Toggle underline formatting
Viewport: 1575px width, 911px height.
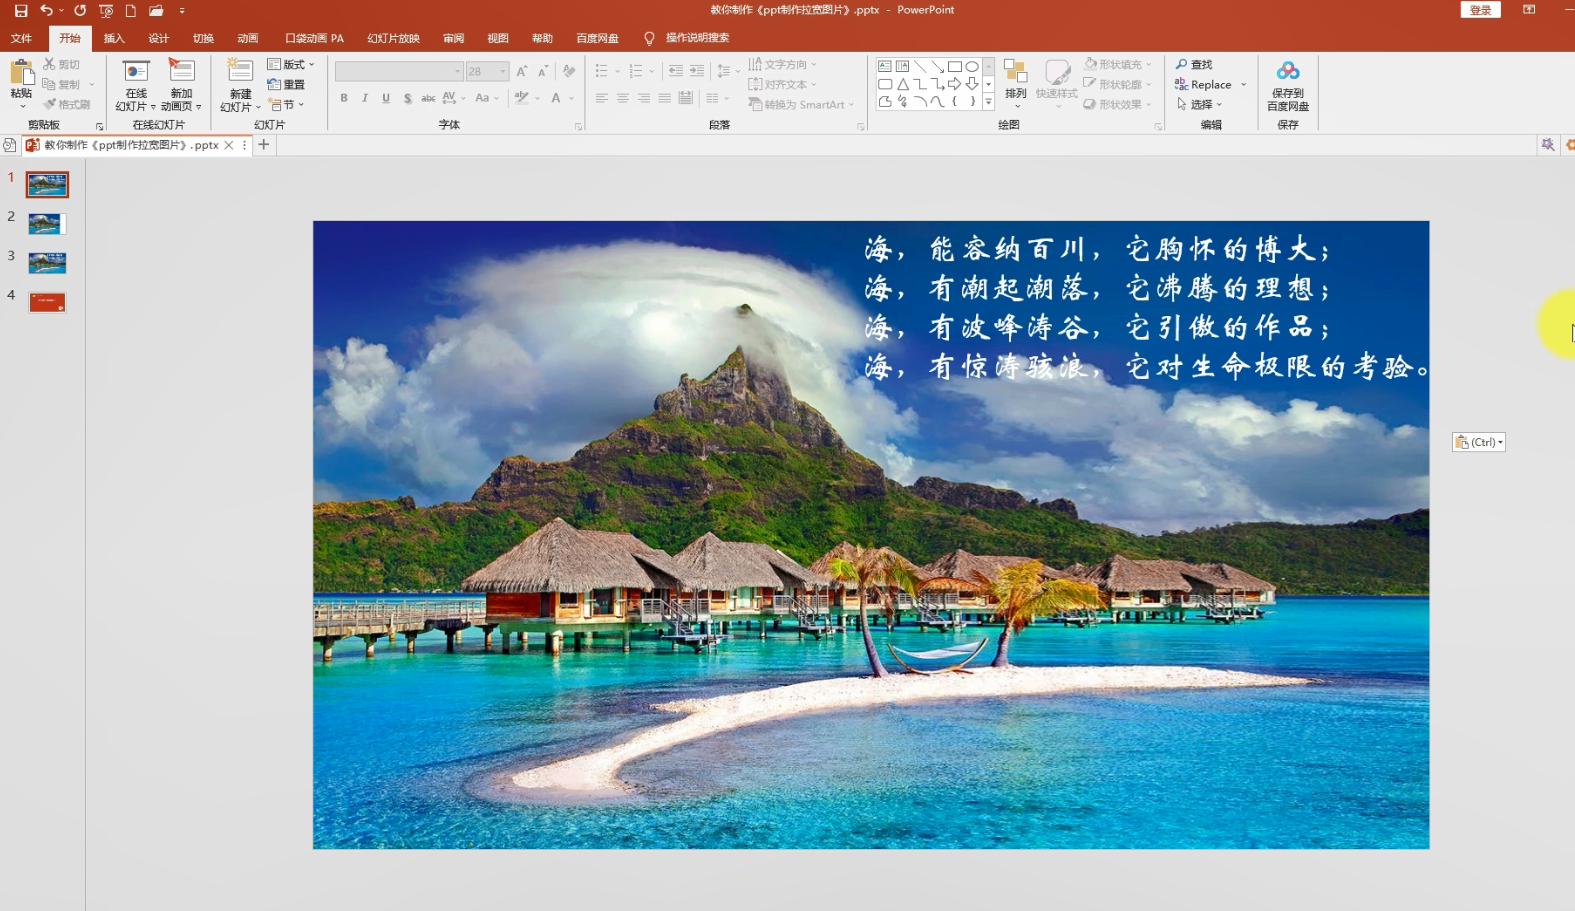(386, 98)
